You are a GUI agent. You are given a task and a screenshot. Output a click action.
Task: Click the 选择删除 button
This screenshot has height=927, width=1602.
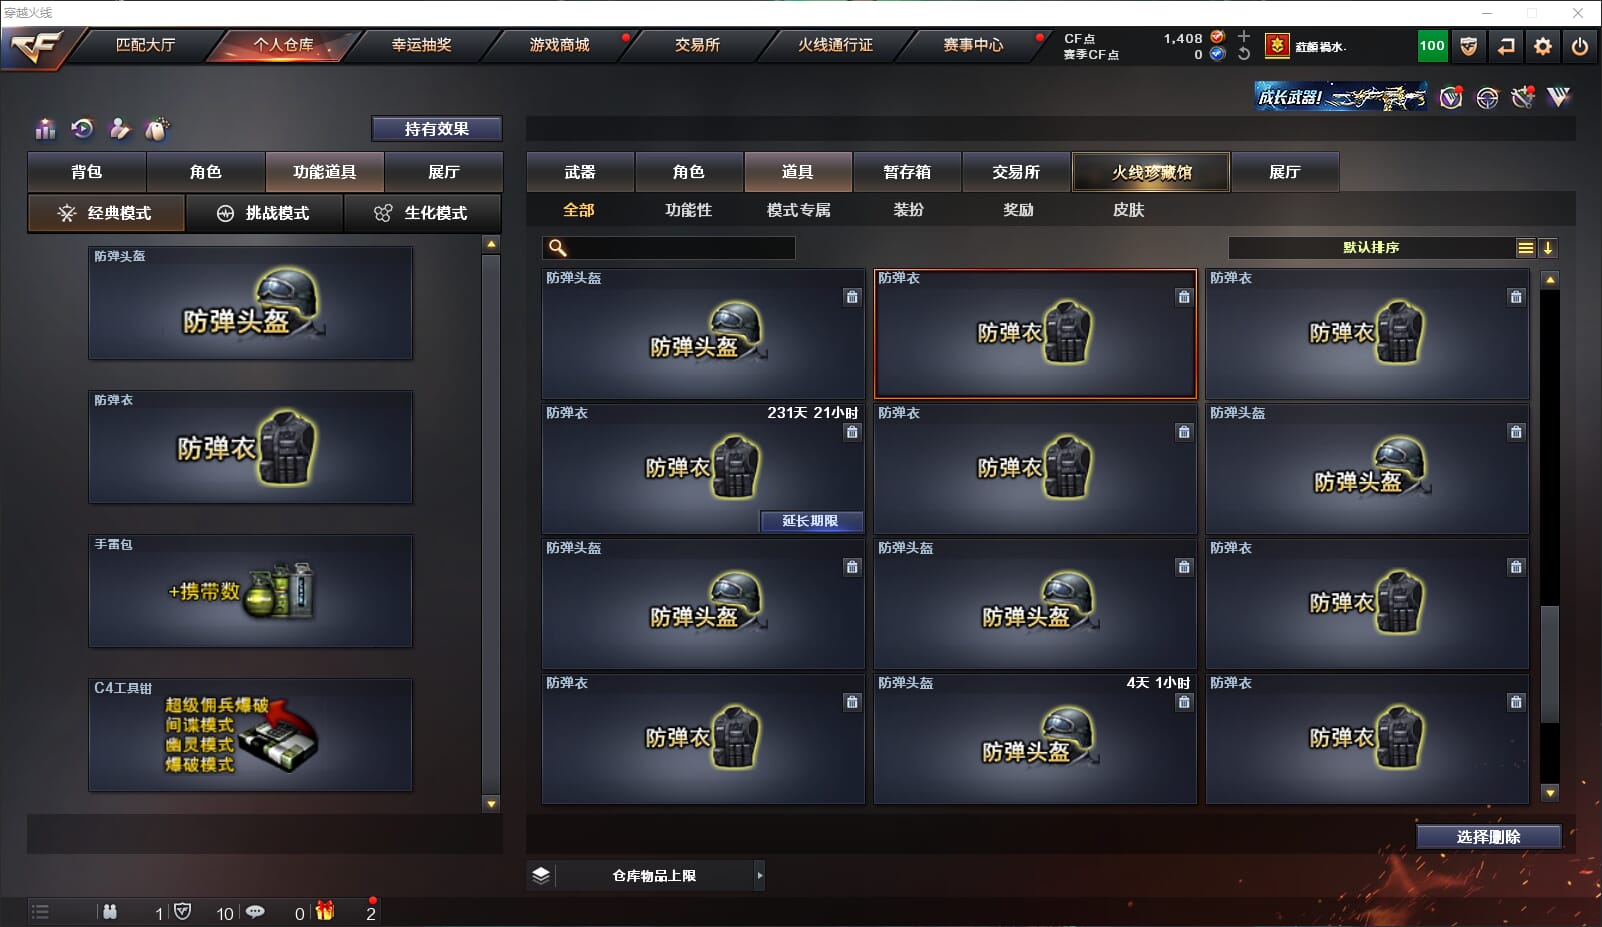(1488, 837)
